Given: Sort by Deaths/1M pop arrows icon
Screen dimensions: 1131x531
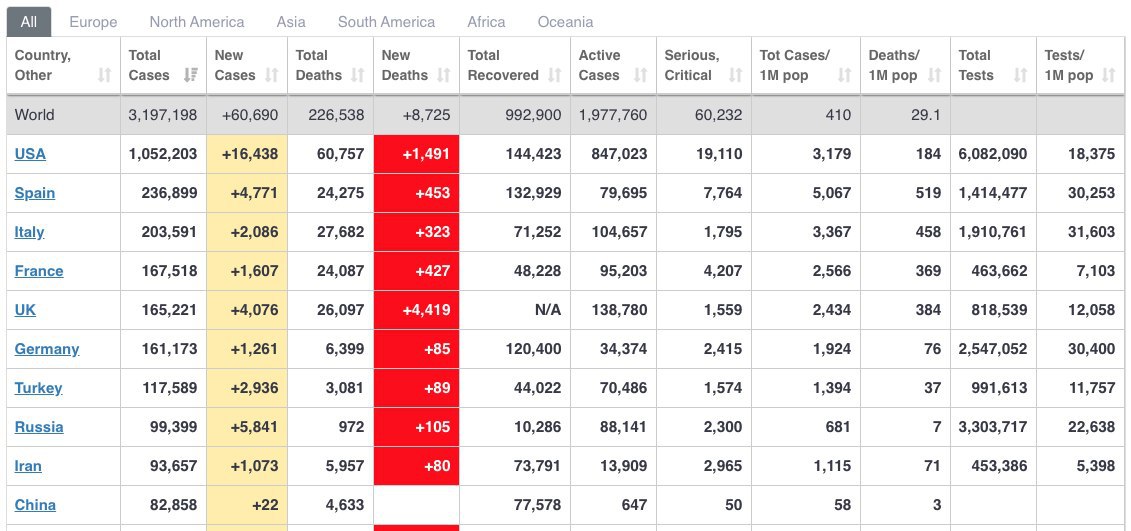Looking at the screenshot, I should coord(934,75).
